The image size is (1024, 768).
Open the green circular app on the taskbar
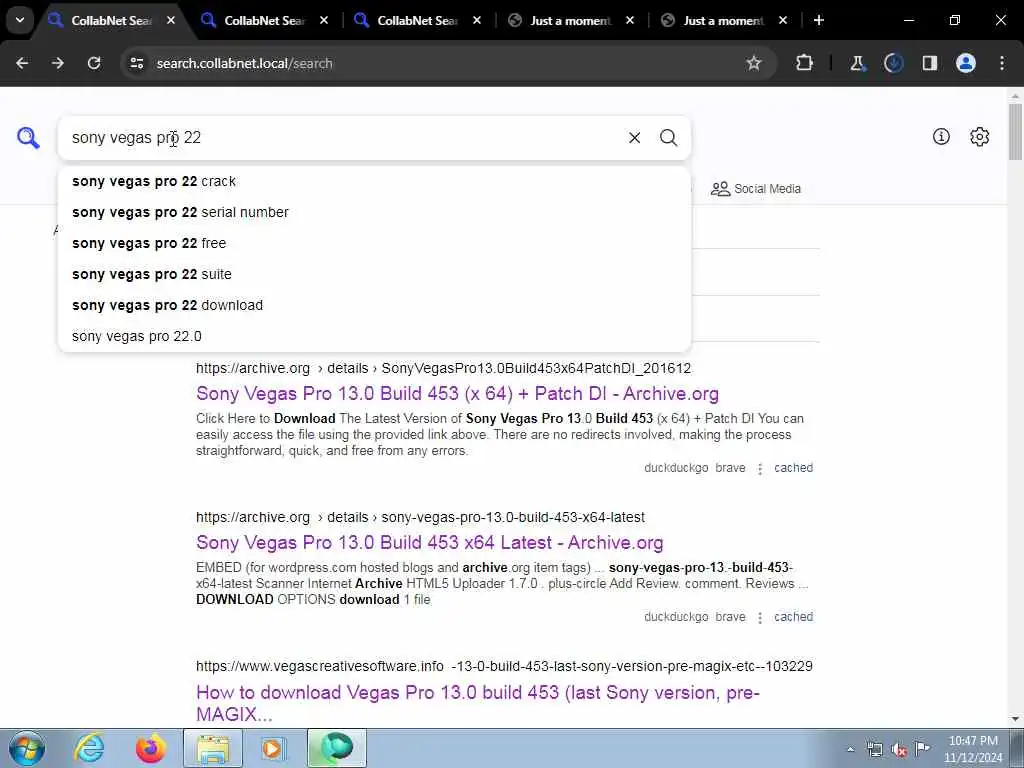tap(336, 749)
